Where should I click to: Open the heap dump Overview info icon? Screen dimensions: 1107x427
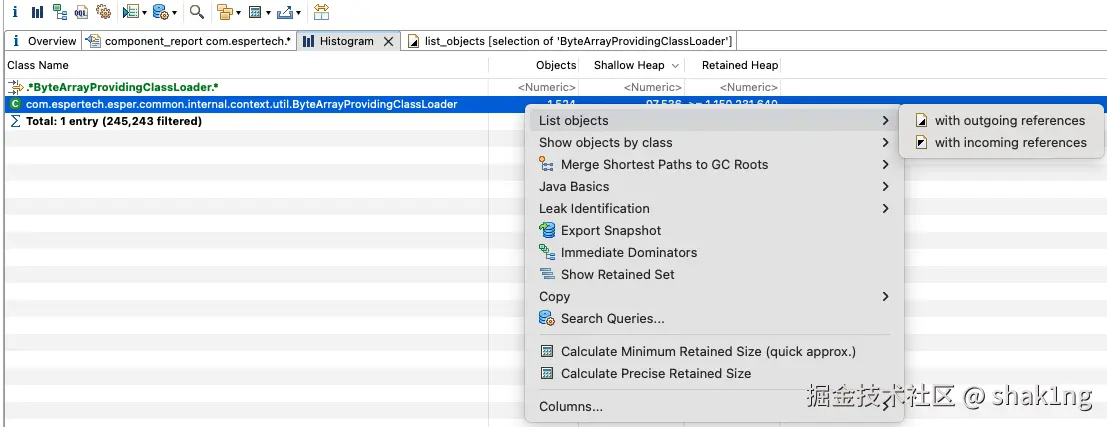tap(15, 12)
